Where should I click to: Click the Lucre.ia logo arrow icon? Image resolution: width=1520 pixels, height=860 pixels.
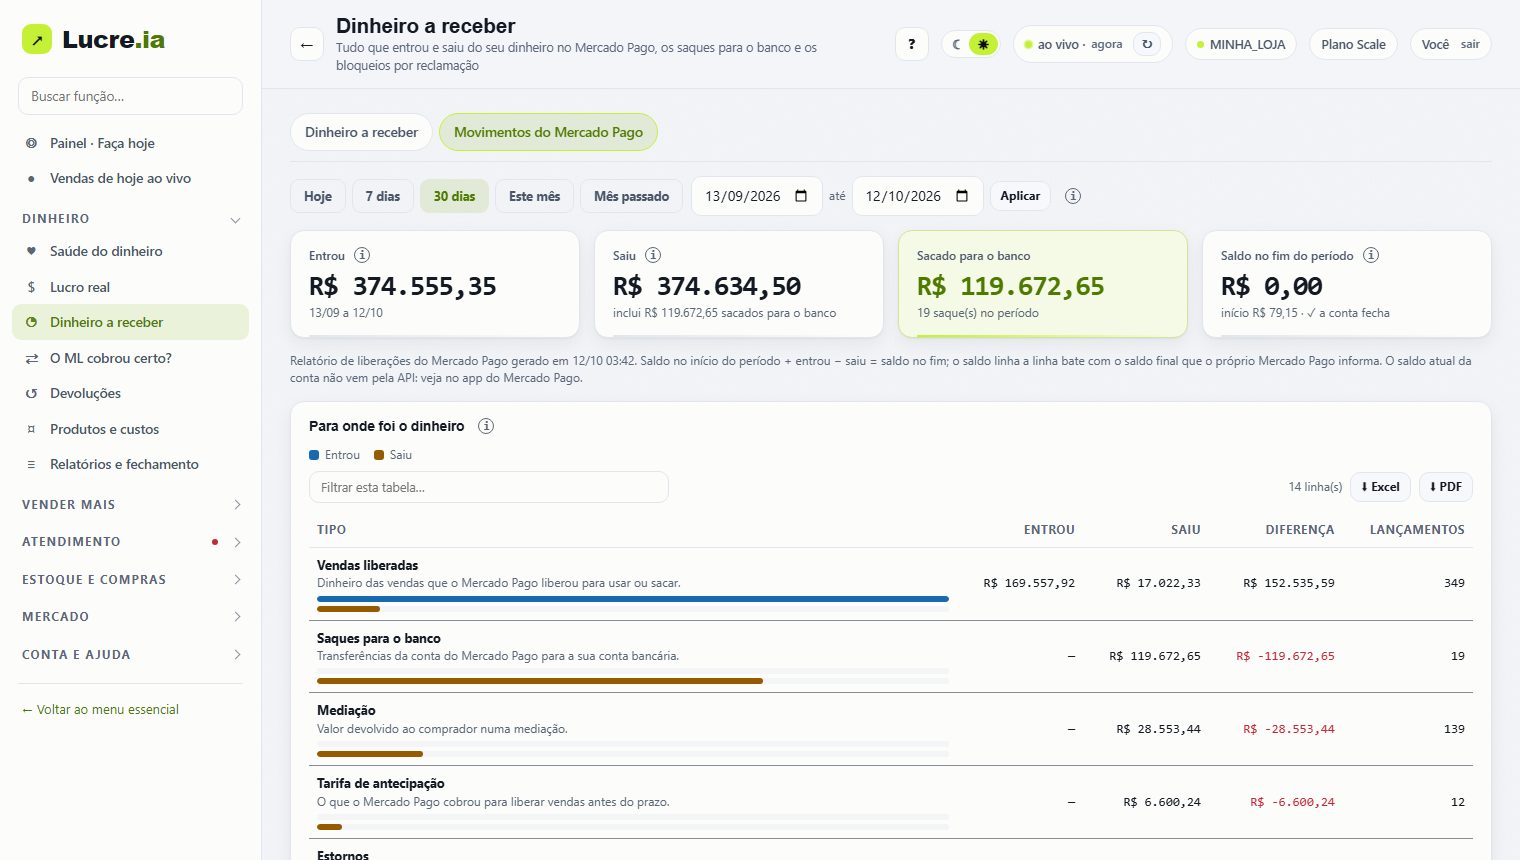pyautogui.click(x=37, y=39)
